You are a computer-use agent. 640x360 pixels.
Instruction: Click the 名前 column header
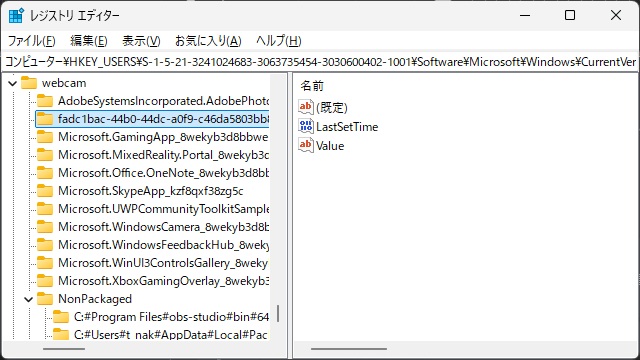point(312,86)
